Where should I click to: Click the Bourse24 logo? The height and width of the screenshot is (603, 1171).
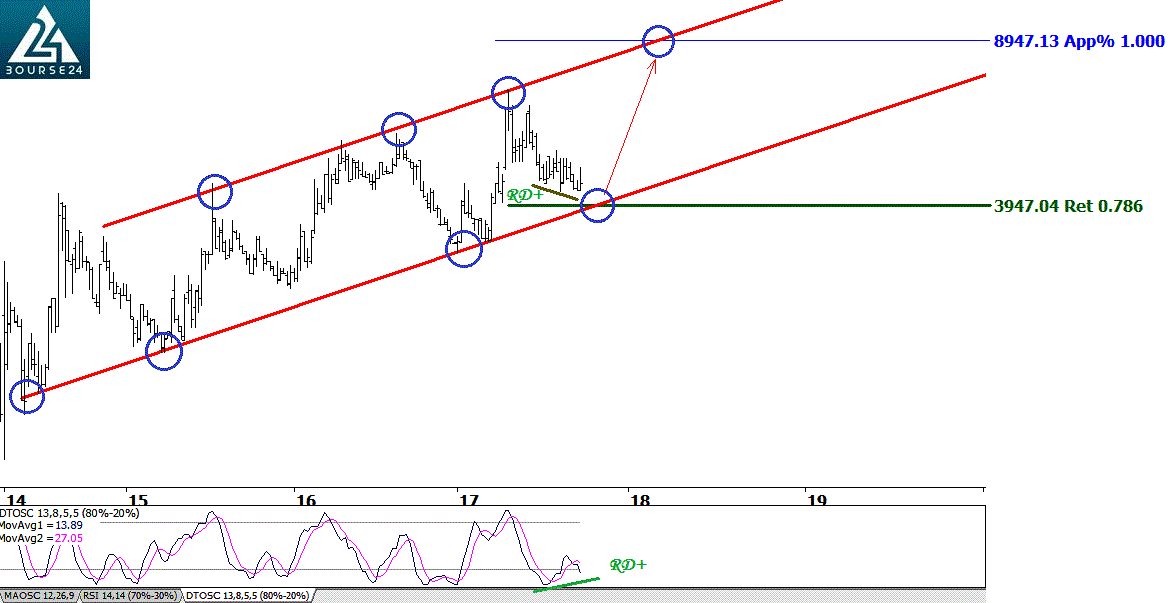45,39
